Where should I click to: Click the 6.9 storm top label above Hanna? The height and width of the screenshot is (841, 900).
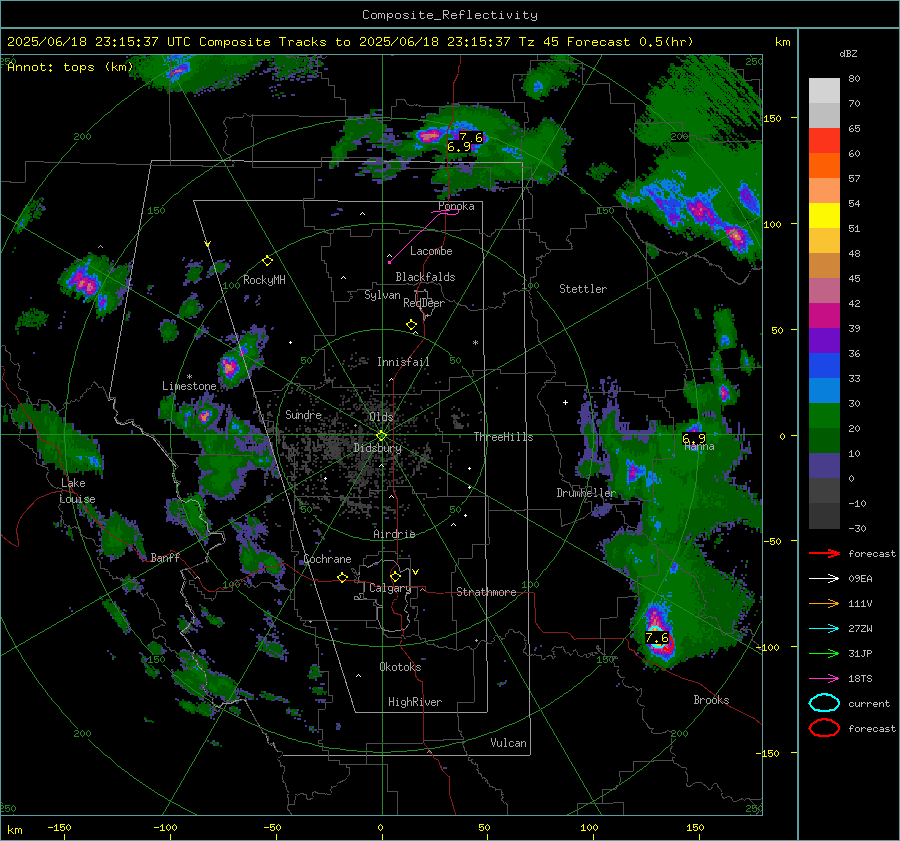[694, 439]
